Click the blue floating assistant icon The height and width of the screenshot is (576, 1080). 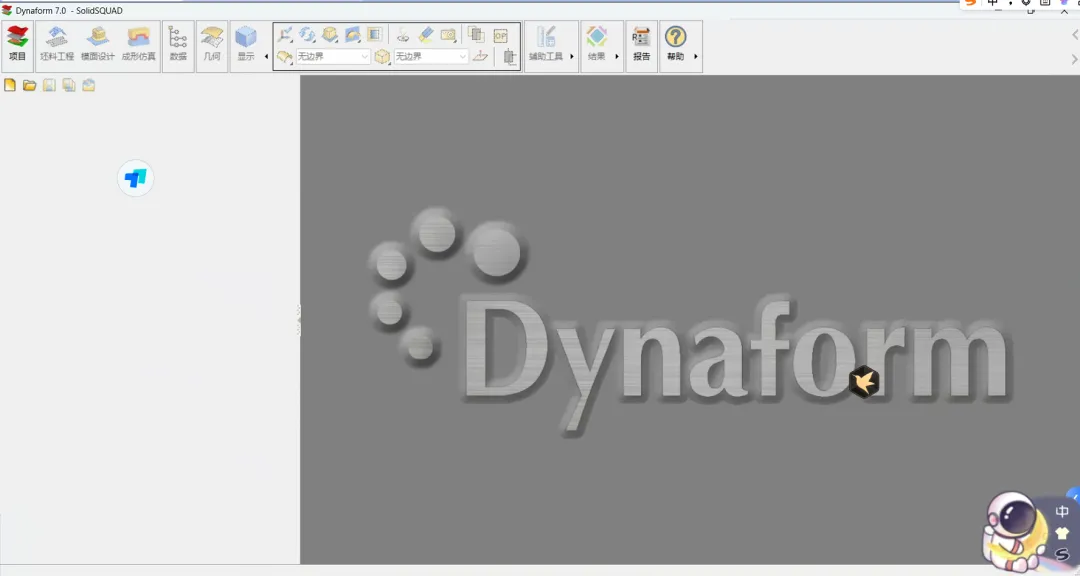point(136,178)
